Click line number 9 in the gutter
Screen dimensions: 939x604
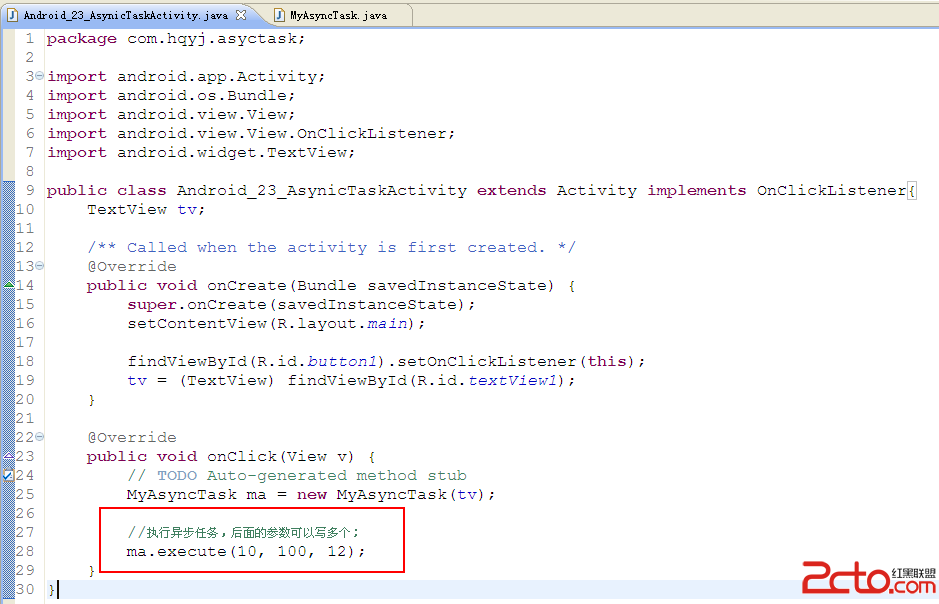30,190
